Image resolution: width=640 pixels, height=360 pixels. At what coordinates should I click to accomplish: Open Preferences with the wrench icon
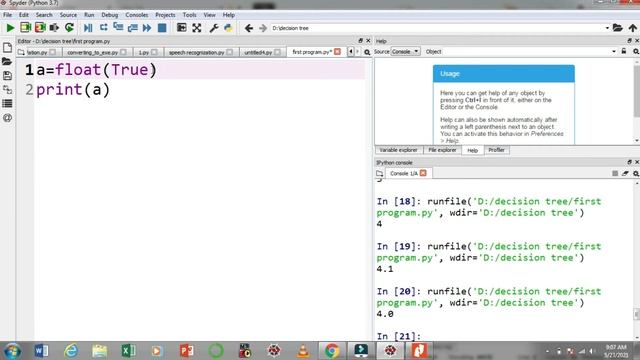coord(213,28)
